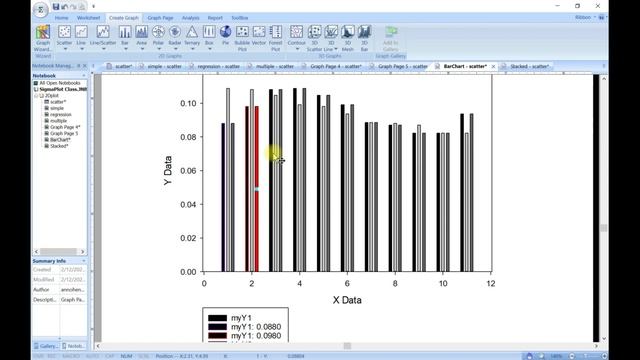Open the Quick Access Toolbar customize arrow

pos(93,7)
